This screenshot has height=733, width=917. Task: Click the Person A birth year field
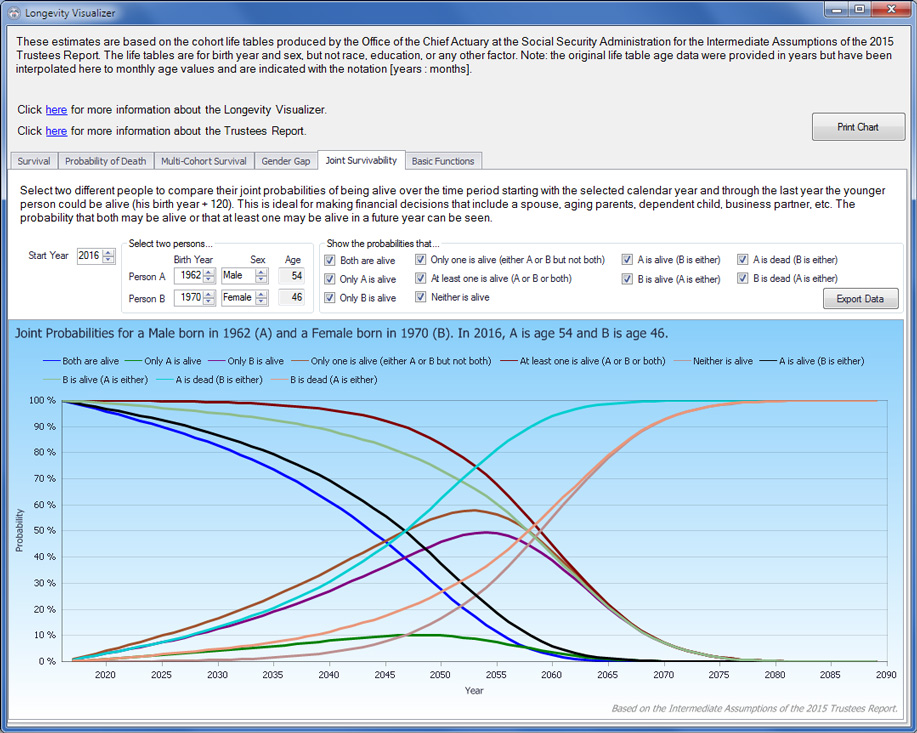(188, 276)
